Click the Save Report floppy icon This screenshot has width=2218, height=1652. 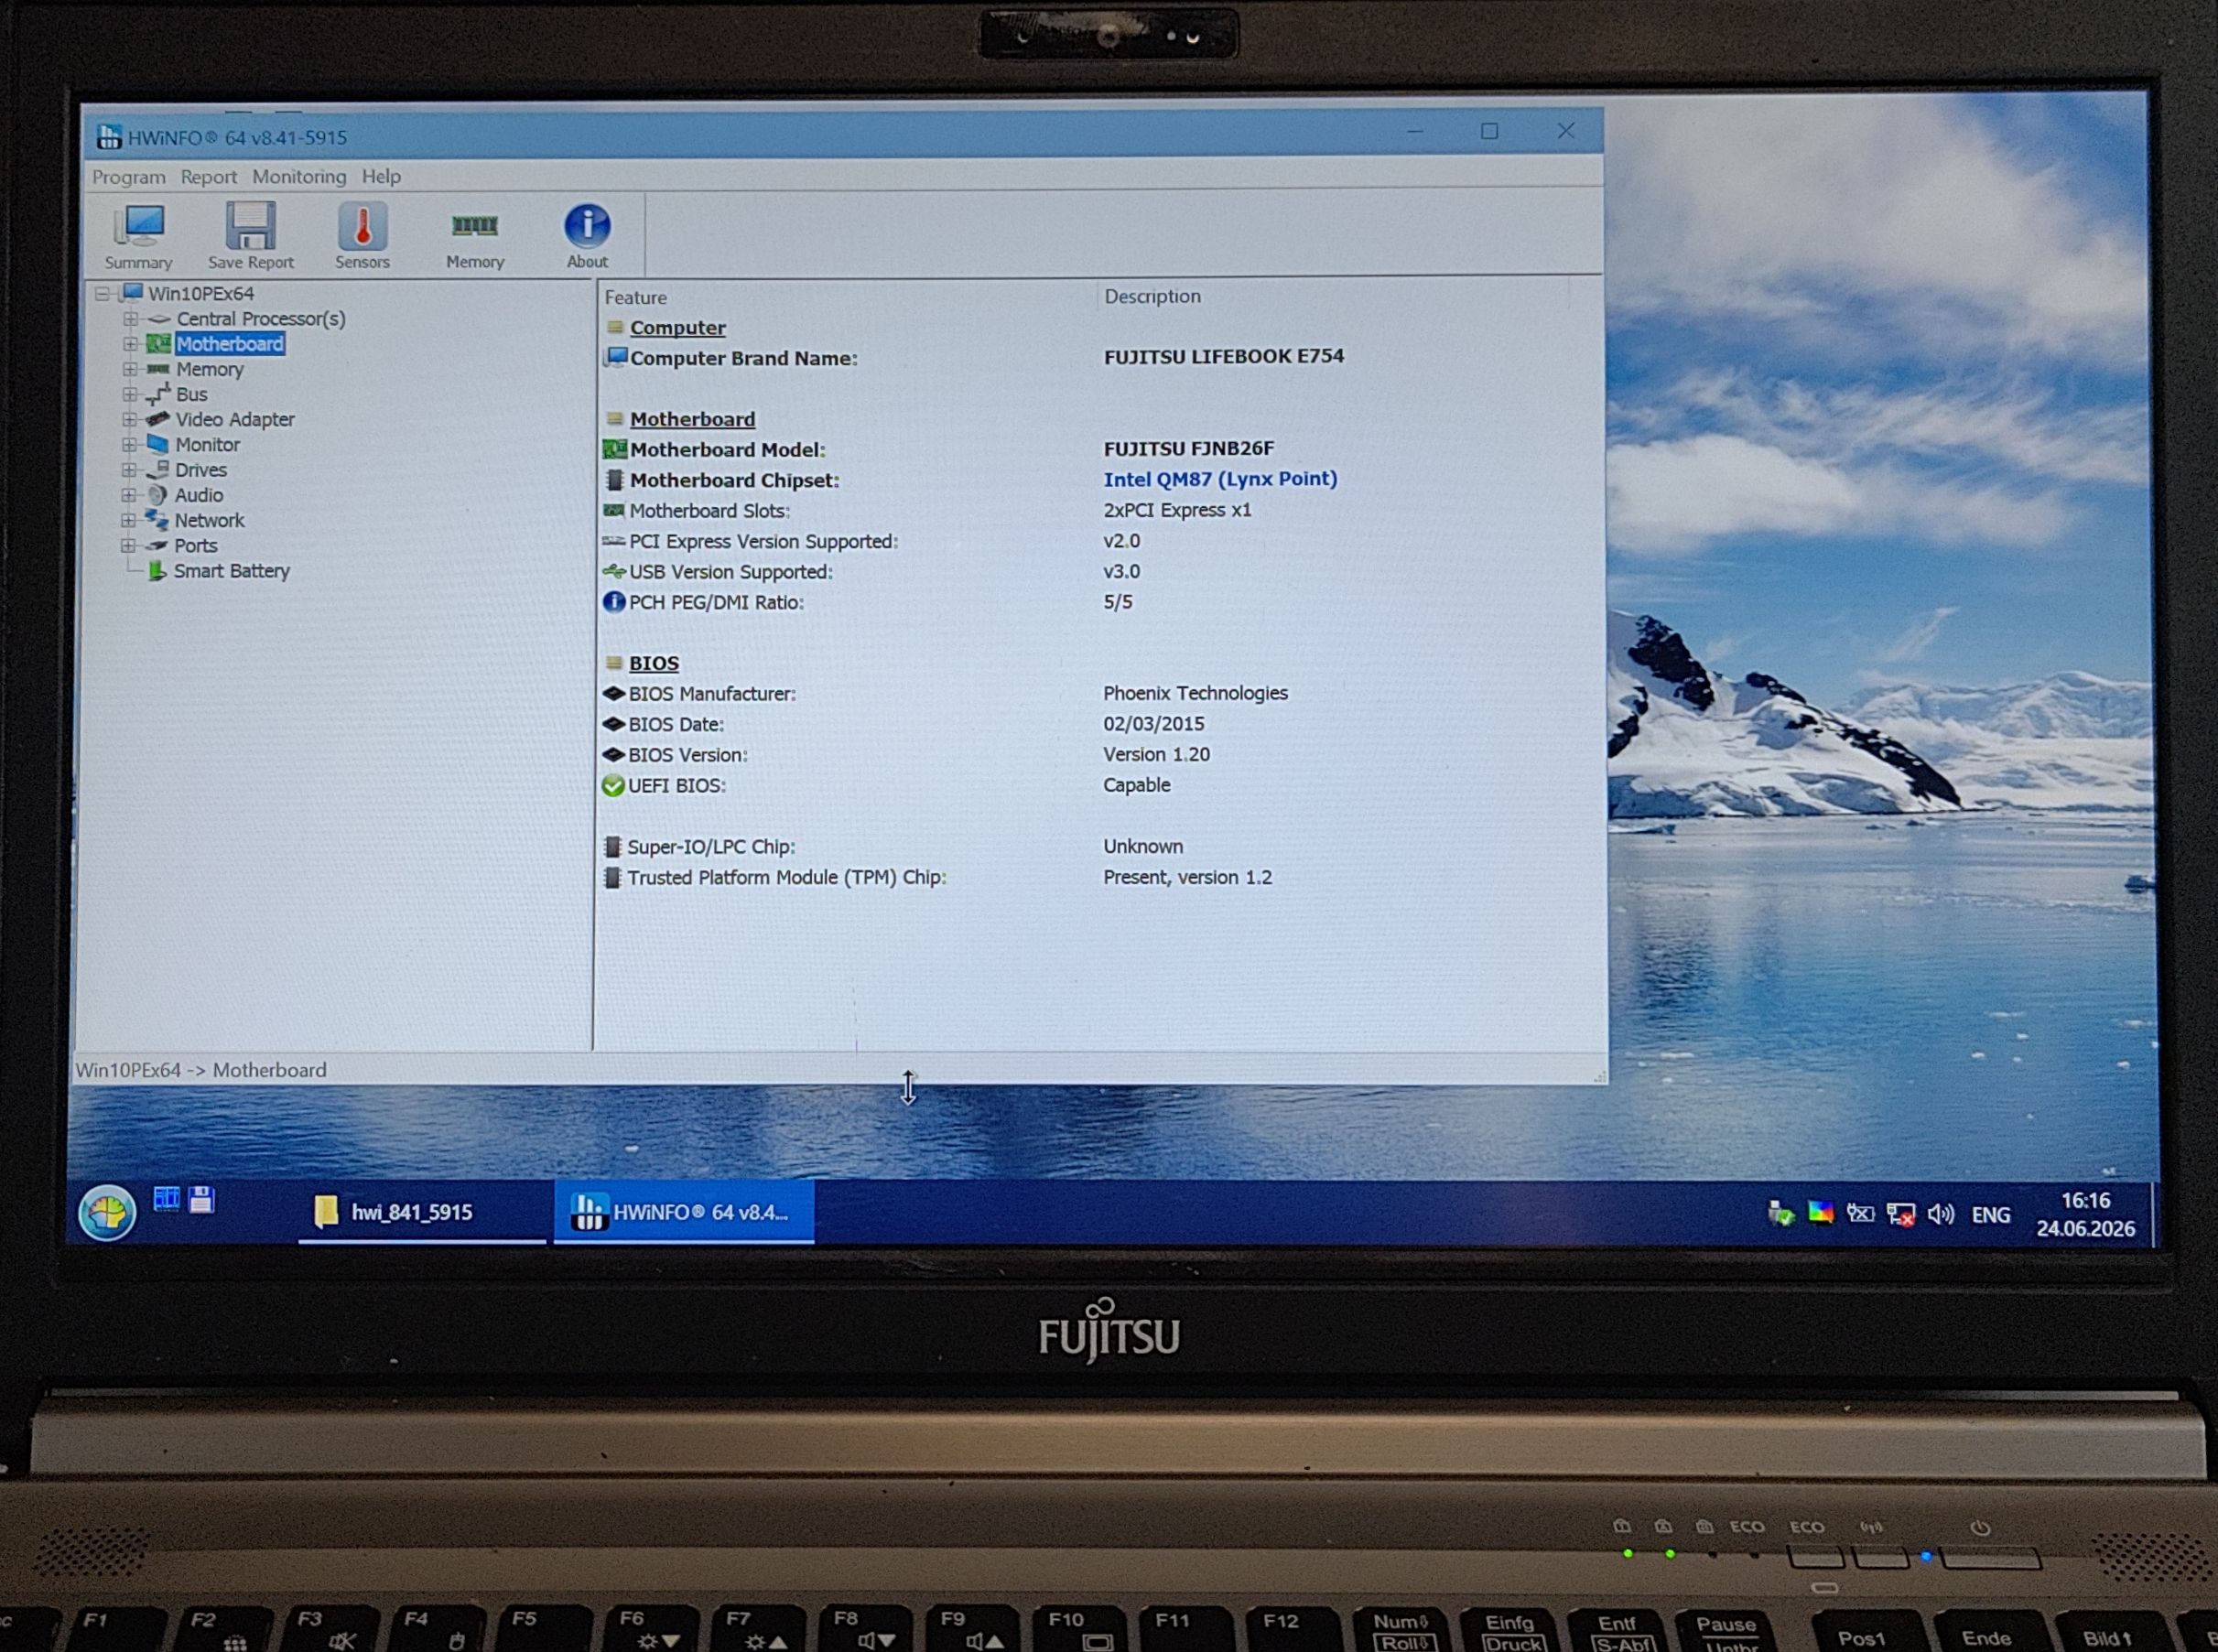(x=250, y=236)
